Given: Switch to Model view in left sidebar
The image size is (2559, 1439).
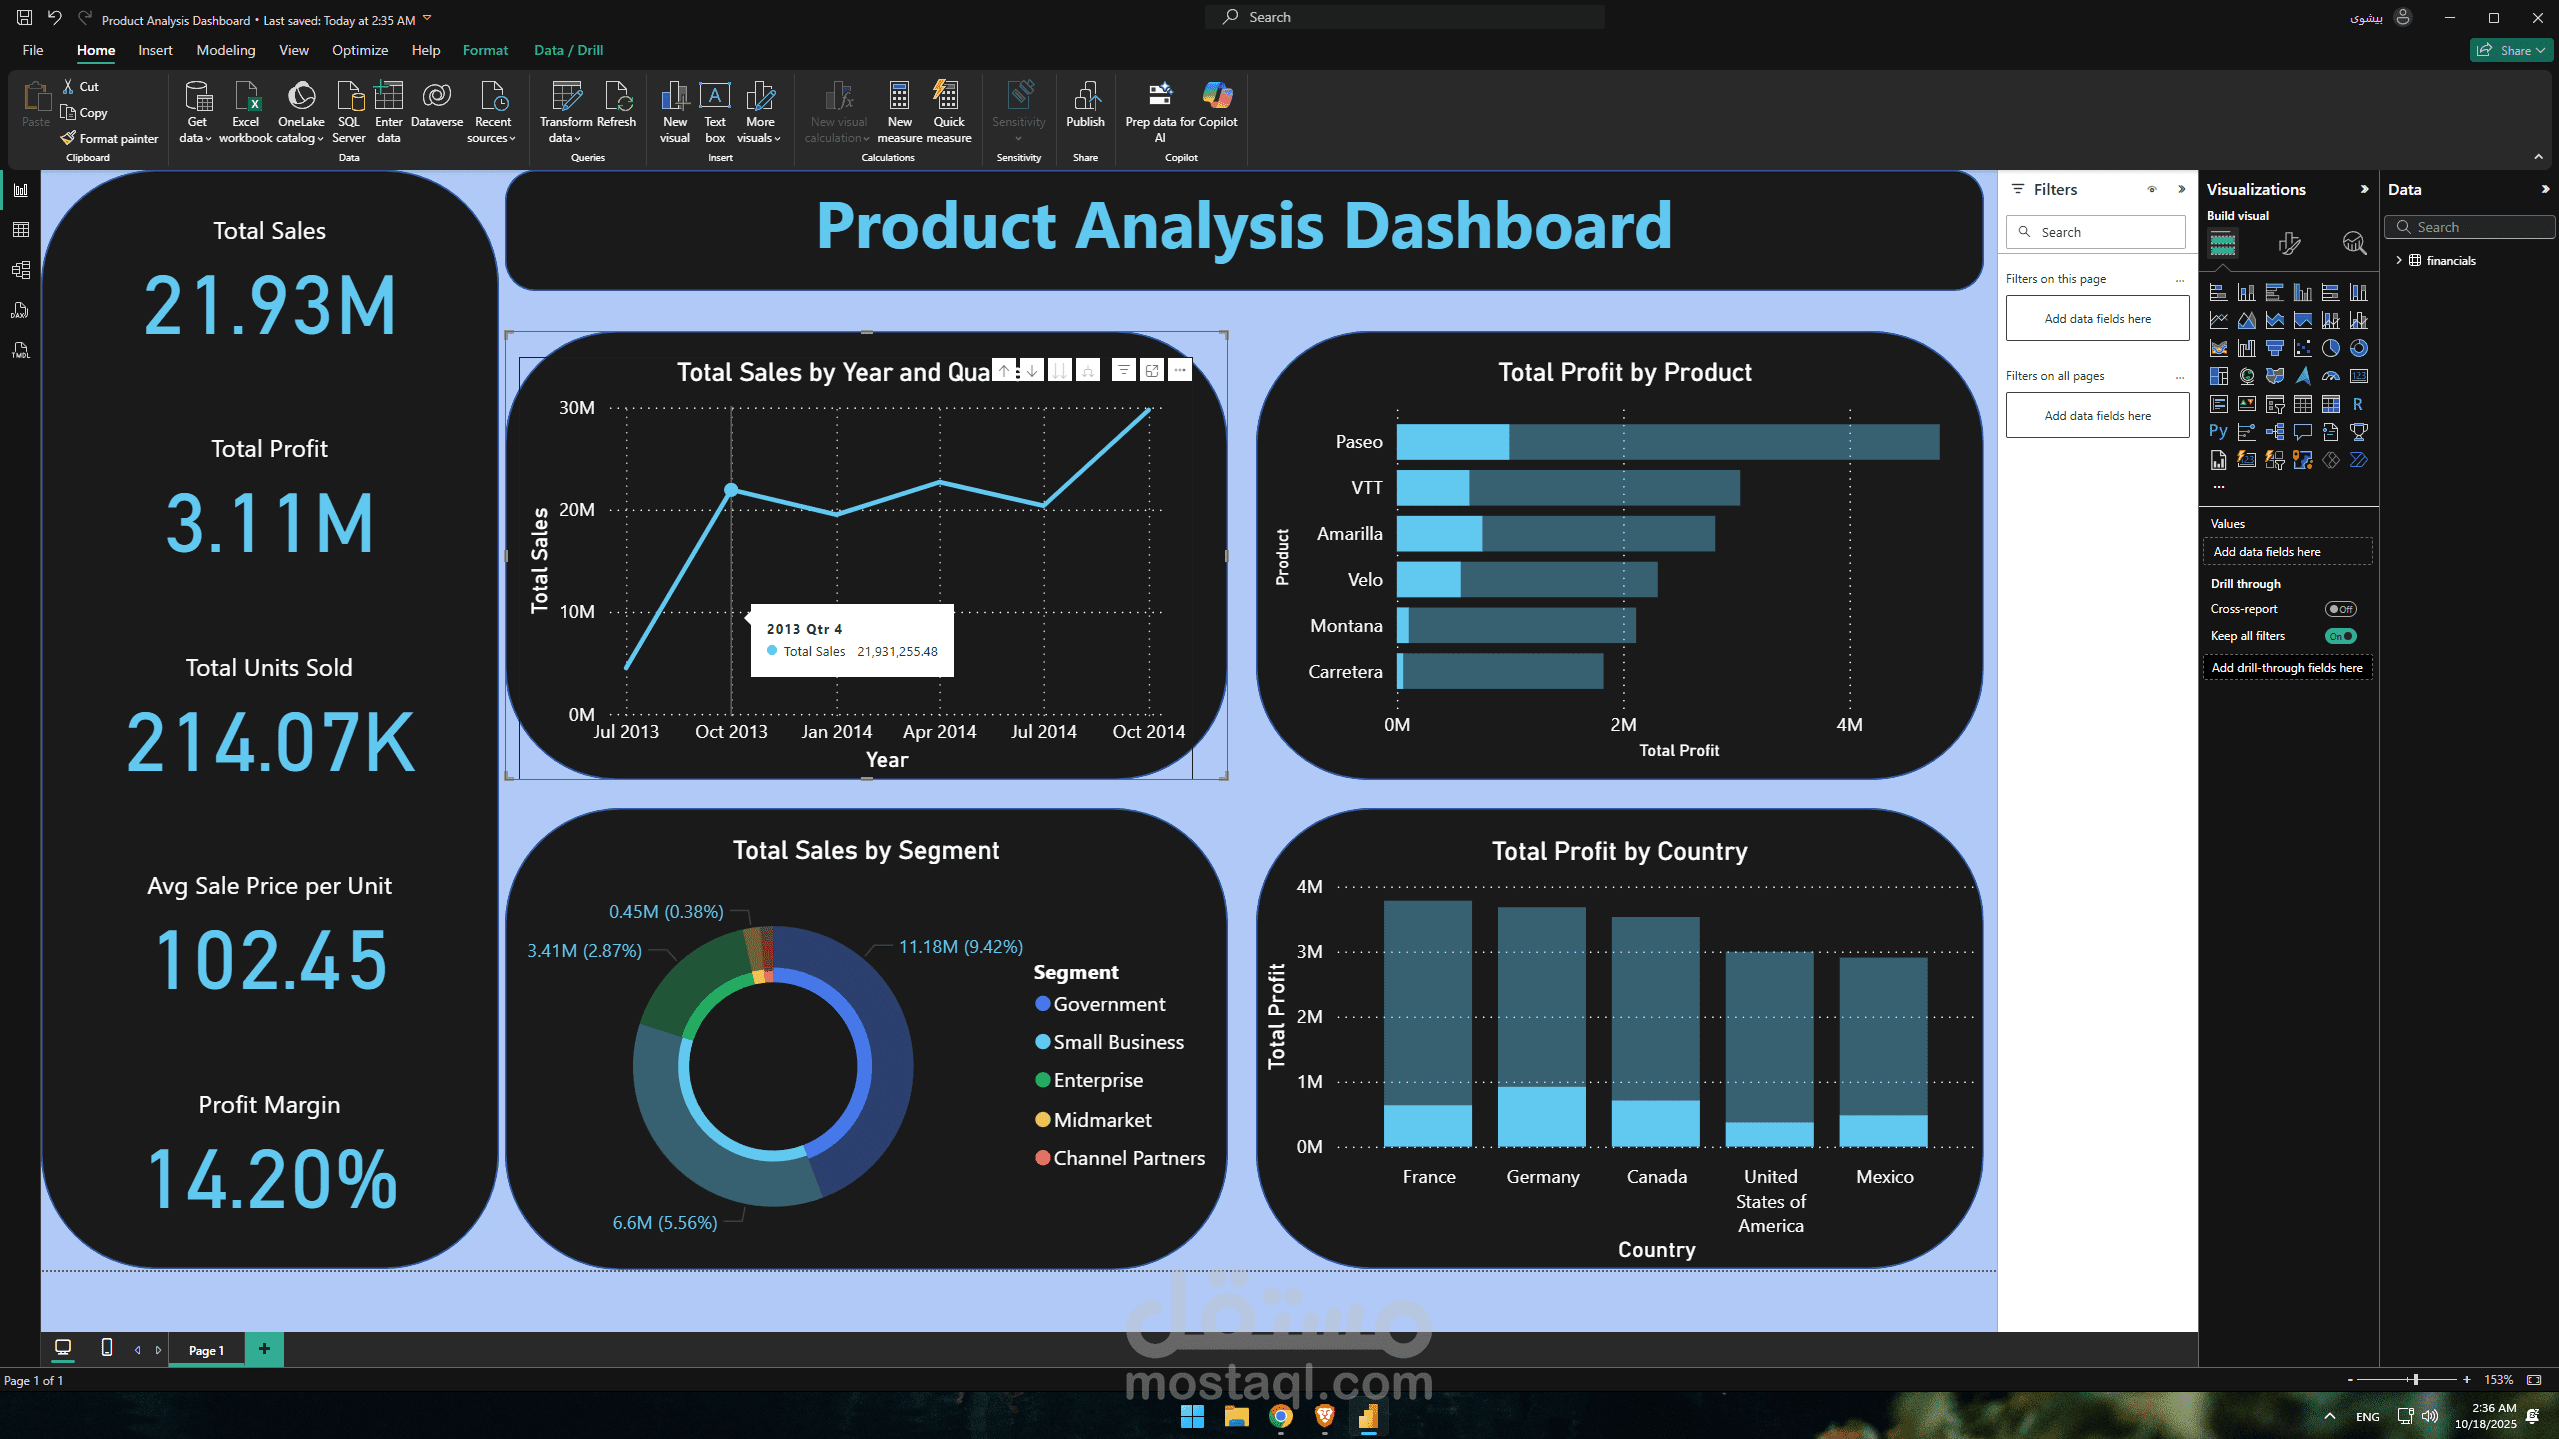Looking at the screenshot, I should [20, 270].
